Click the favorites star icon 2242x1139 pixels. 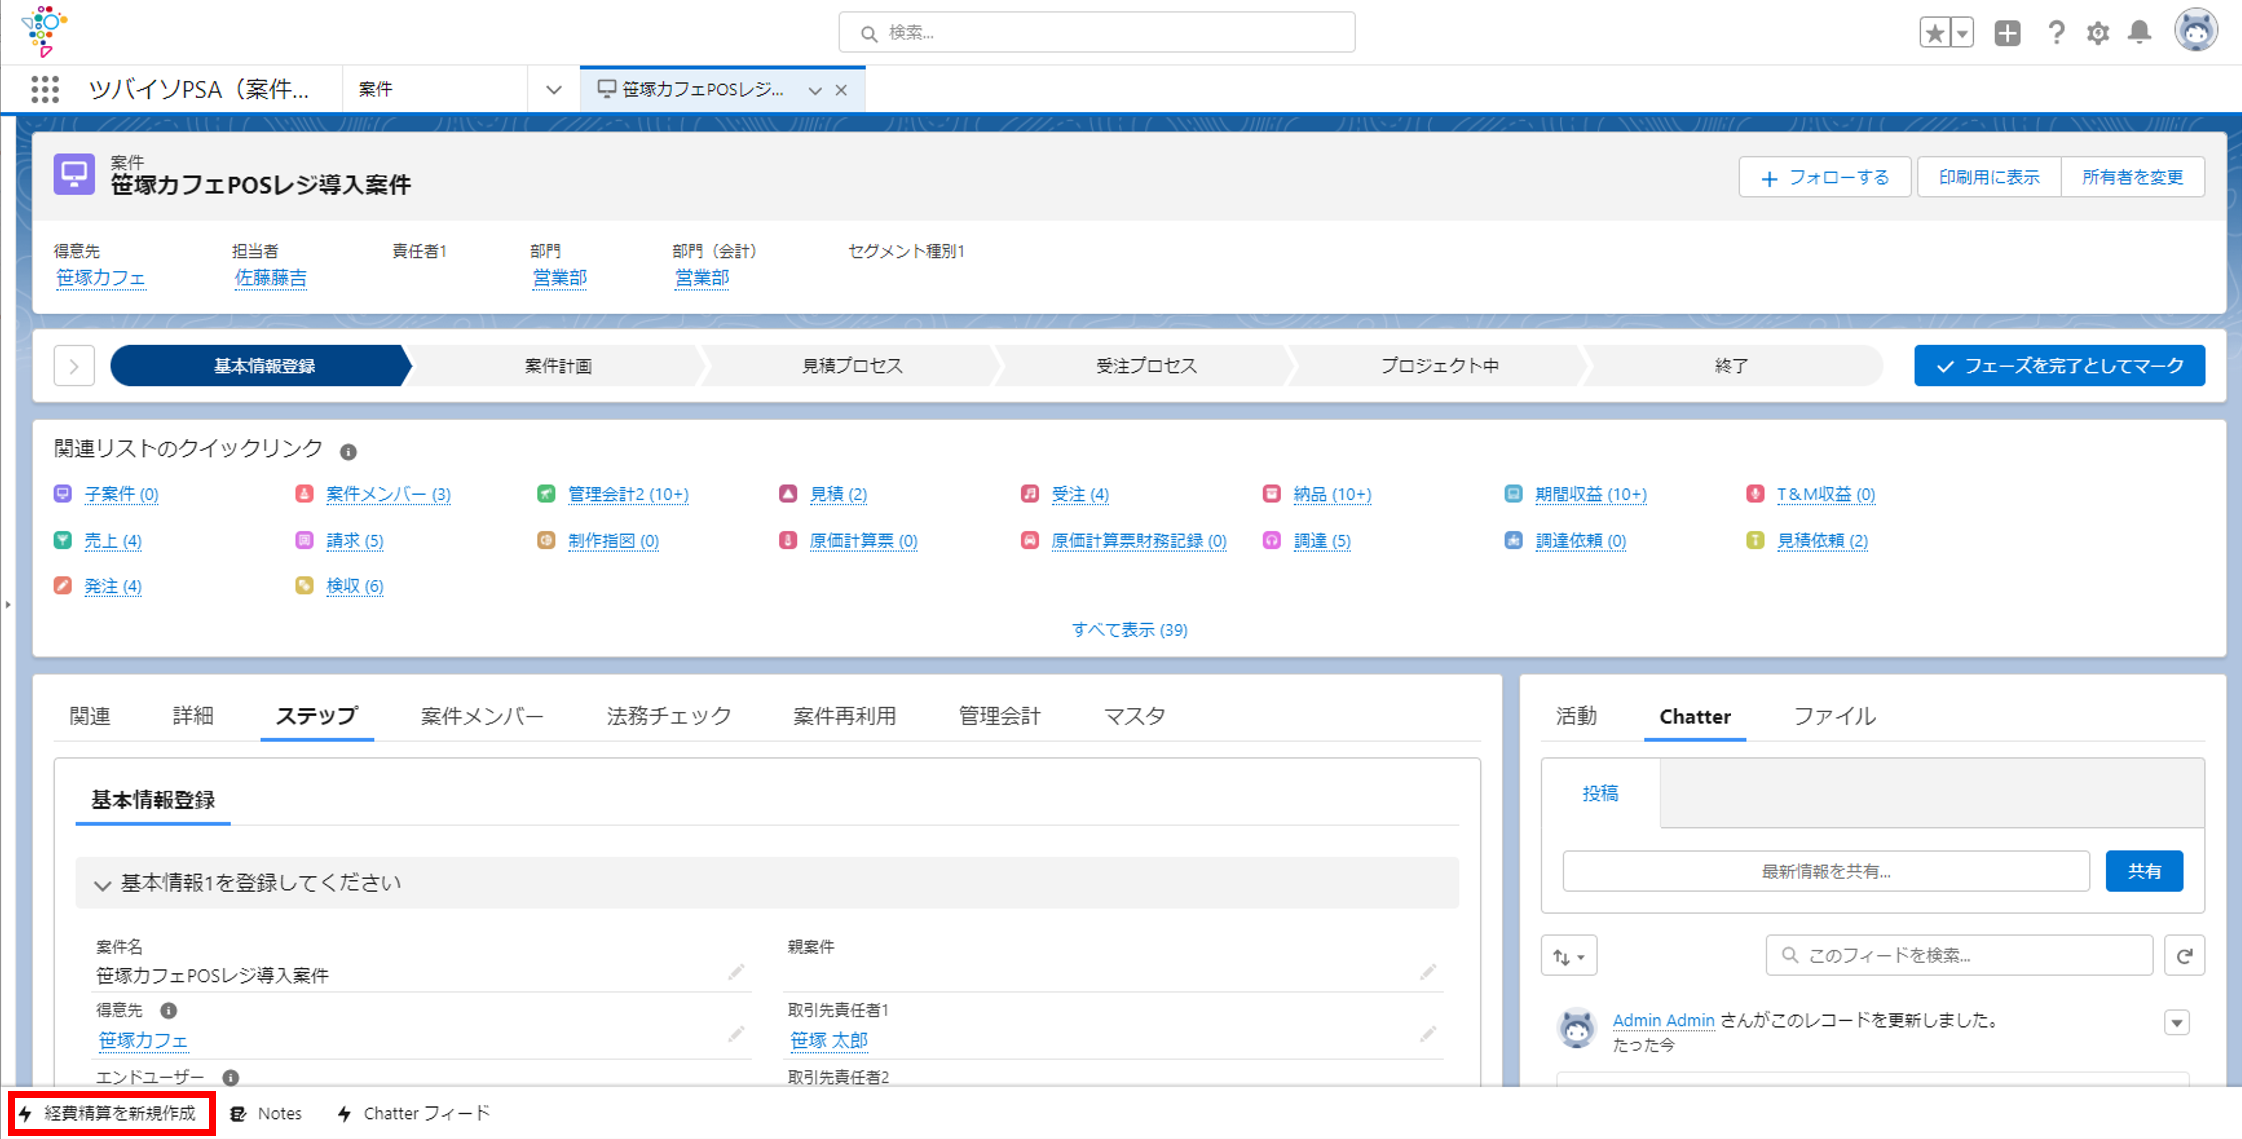[1935, 33]
